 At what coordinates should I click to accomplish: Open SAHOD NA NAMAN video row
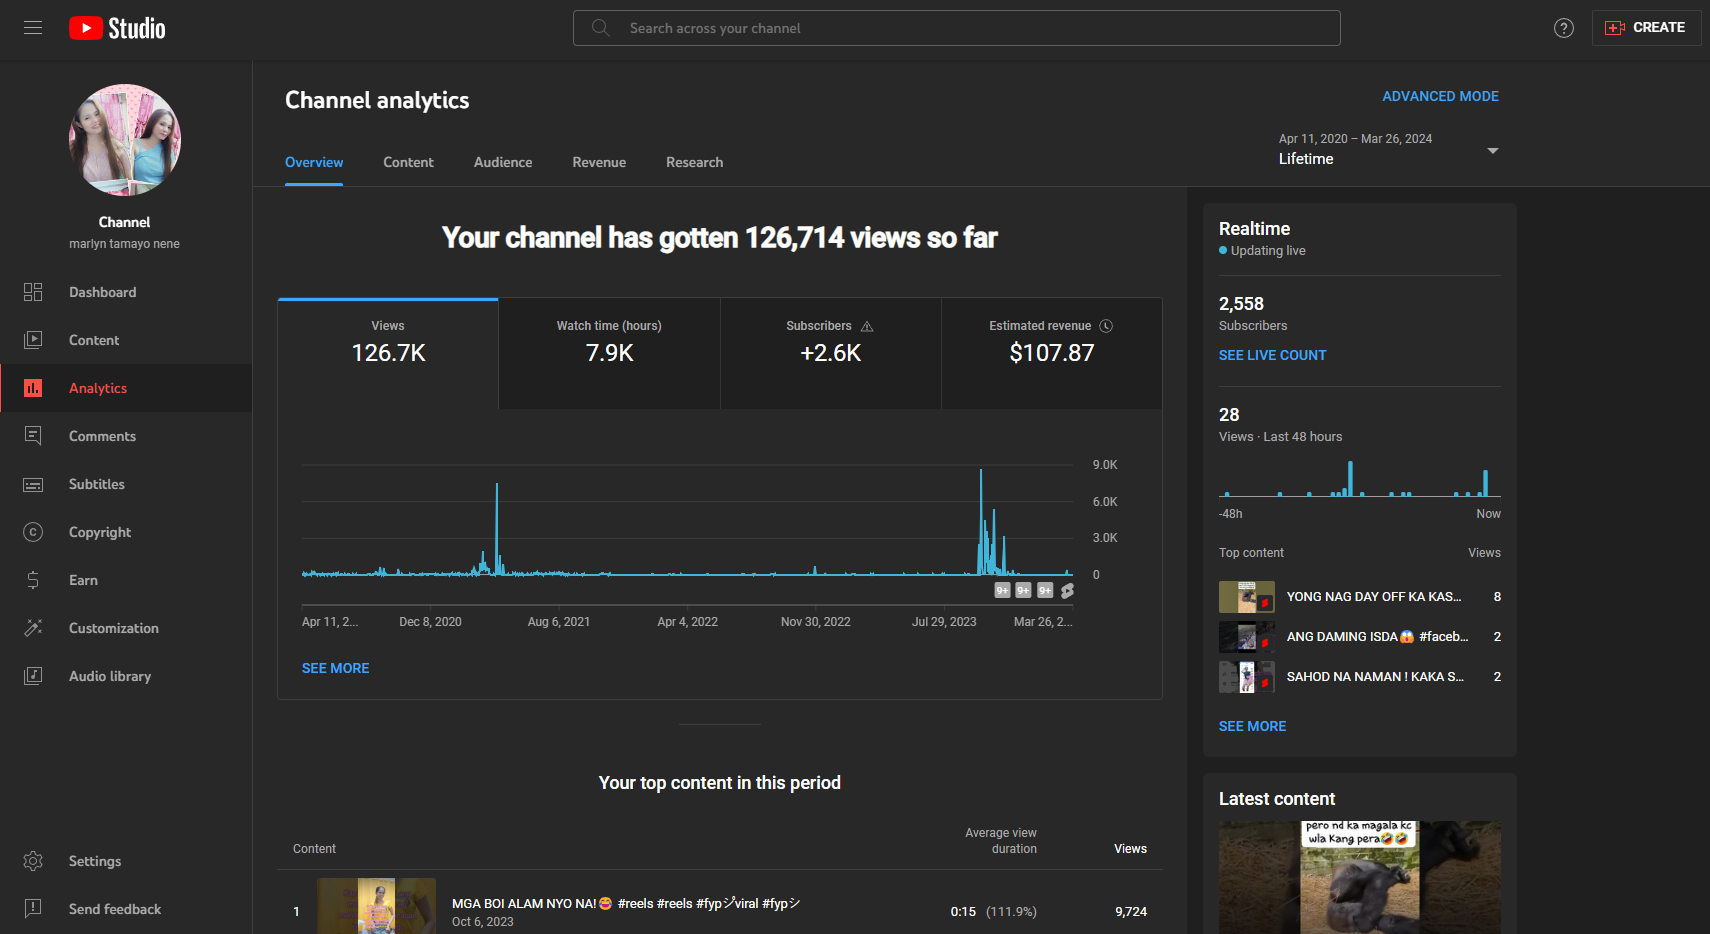(1360, 677)
